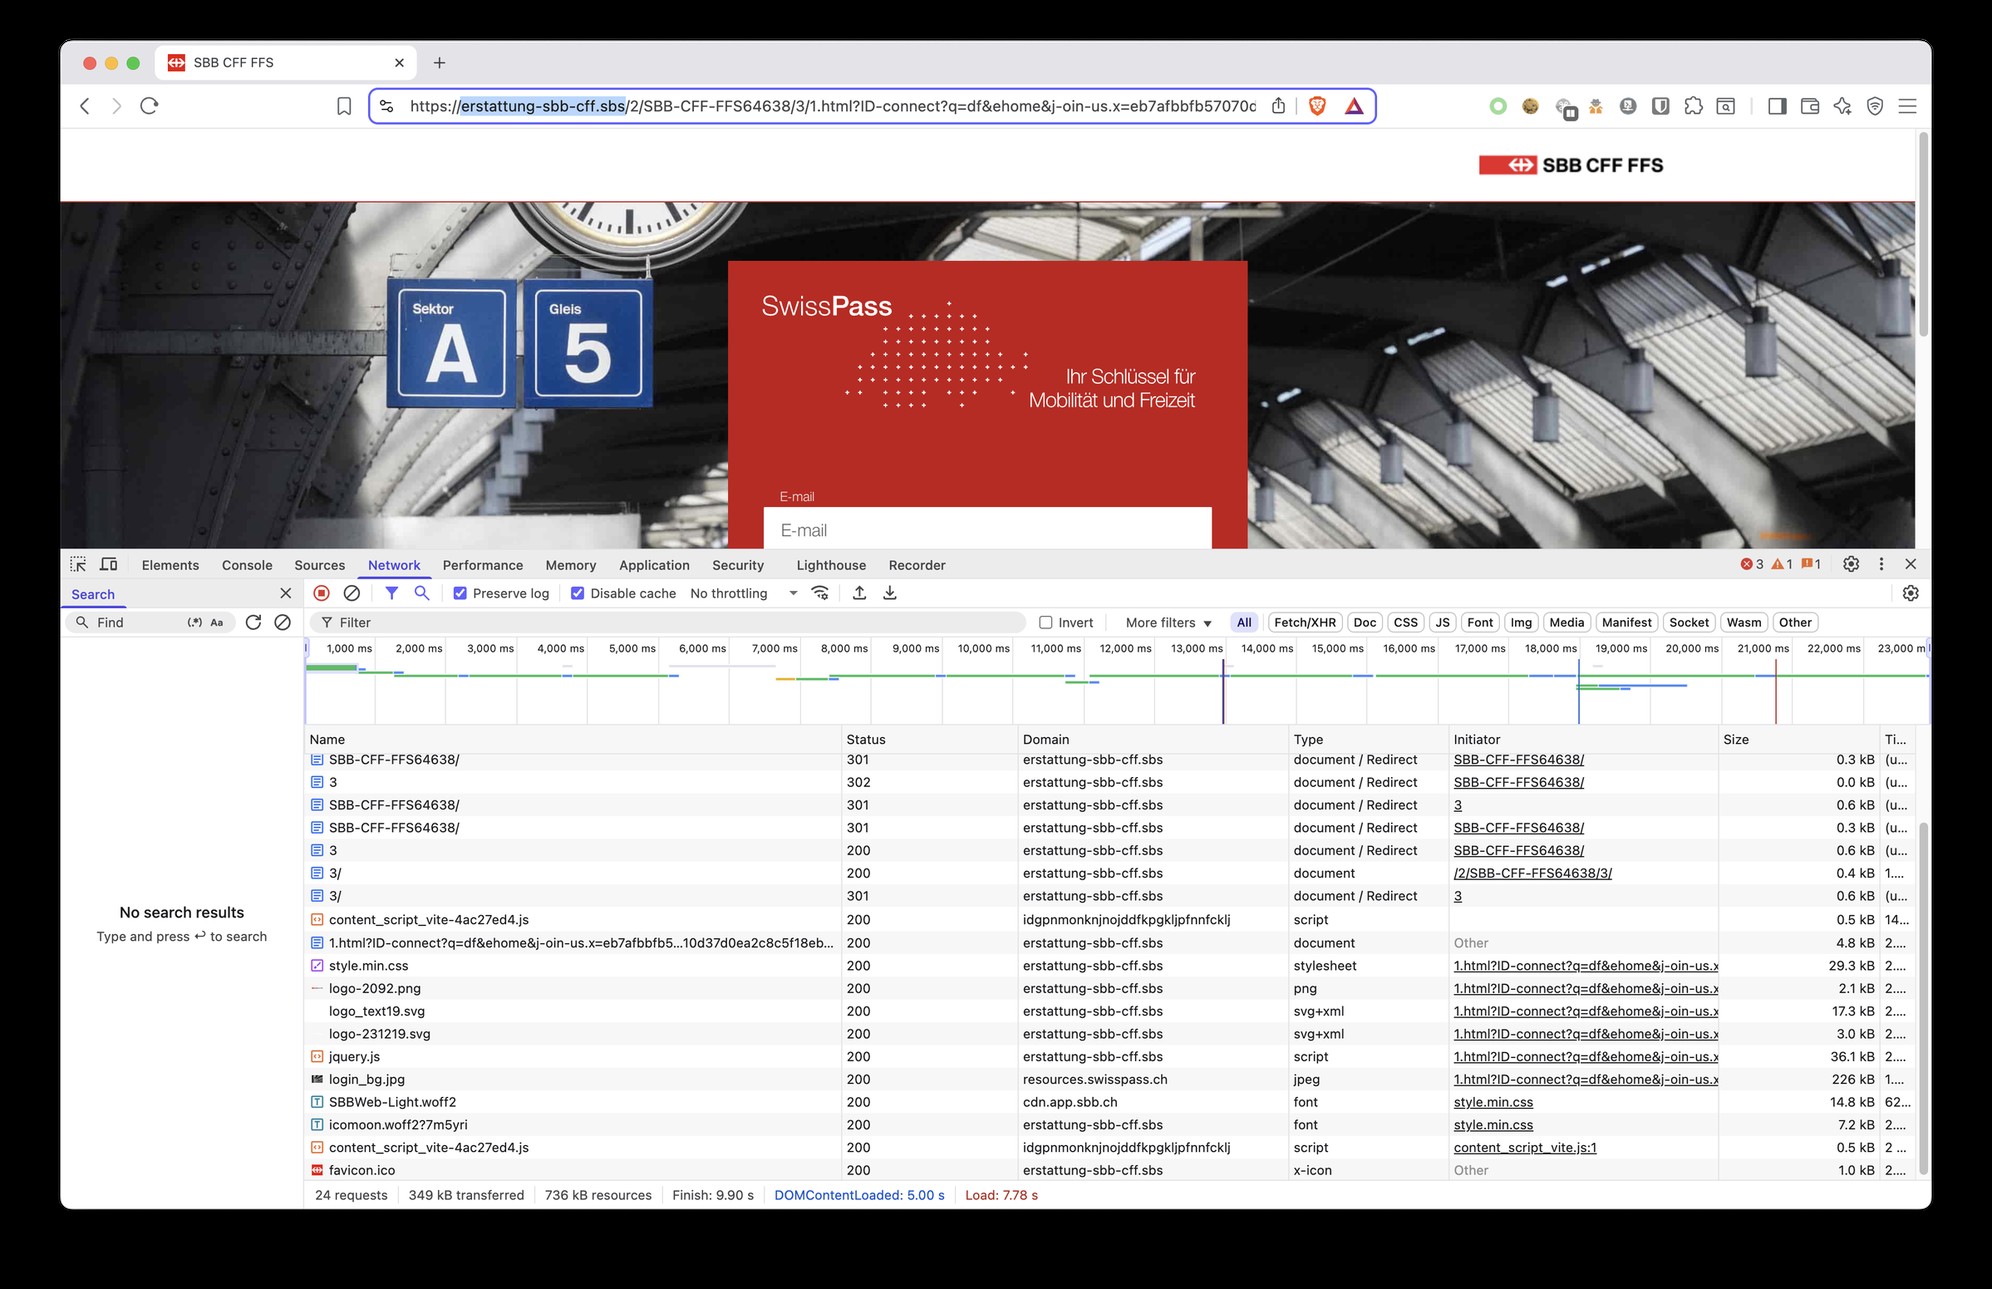Viewport: 1992px width, 1289px height.
Task: Open the Lighthouse tab
Action: [x=831, y=565]
